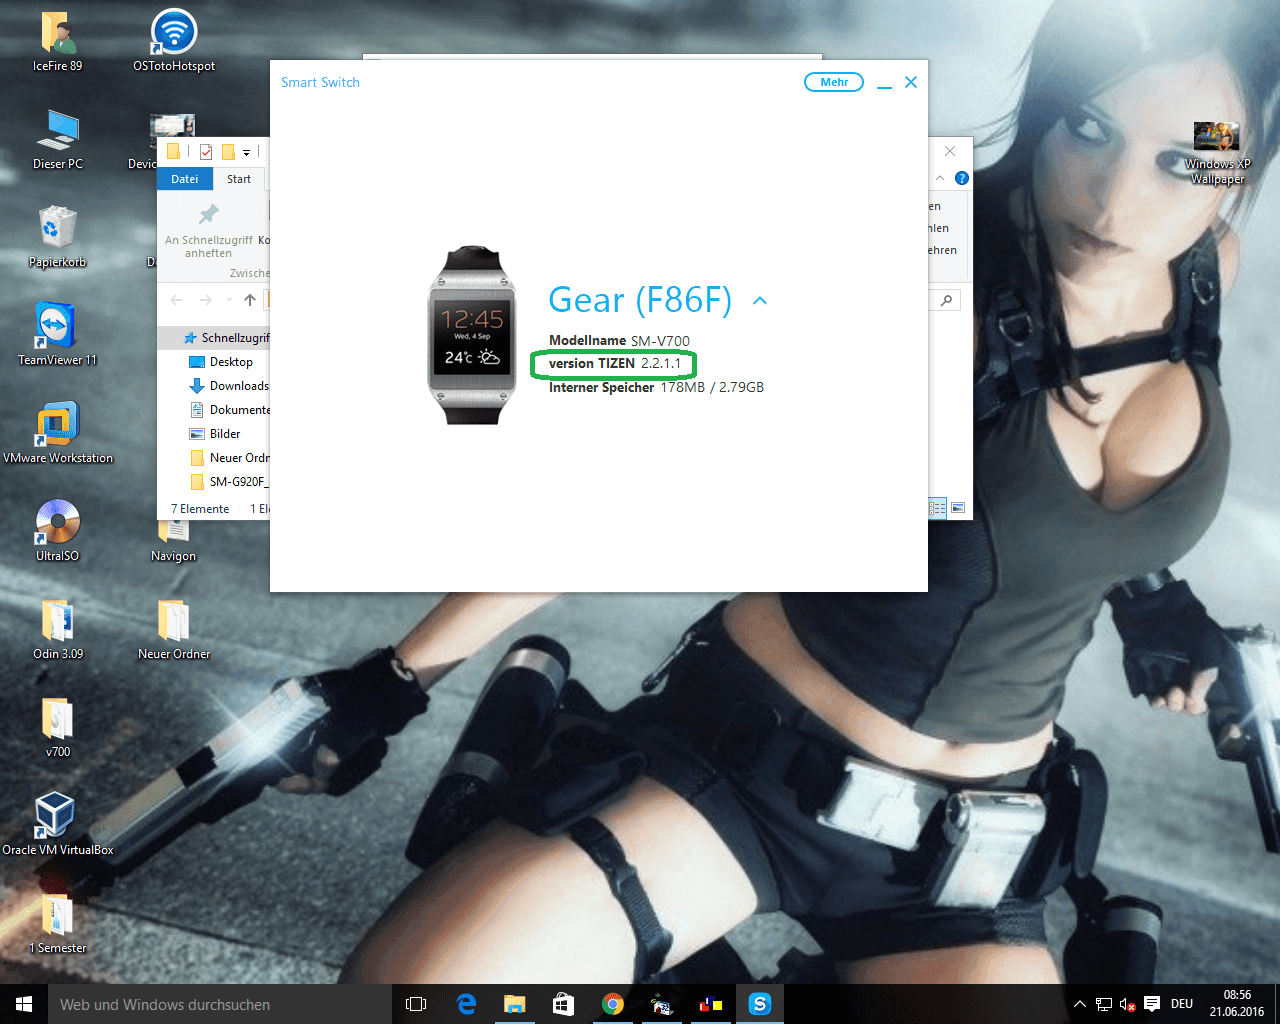Open the v700 folder on the desktop
Screen dimensions: 1280x1024
58,727
